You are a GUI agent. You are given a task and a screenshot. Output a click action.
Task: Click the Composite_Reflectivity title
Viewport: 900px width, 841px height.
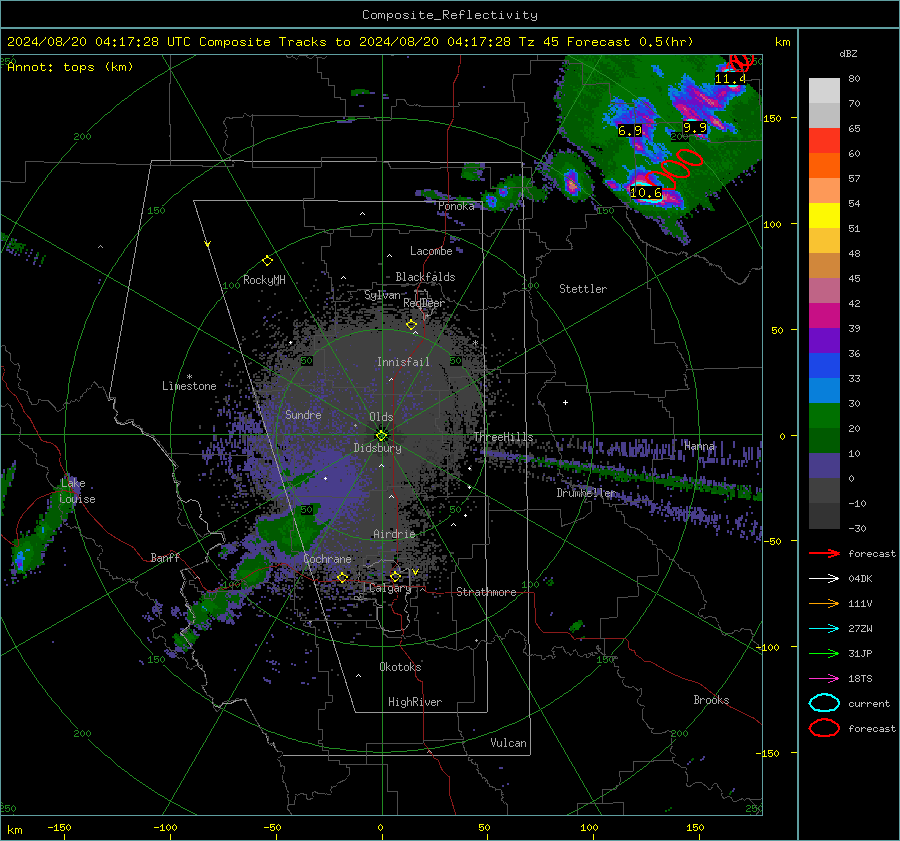pos(449,15)
